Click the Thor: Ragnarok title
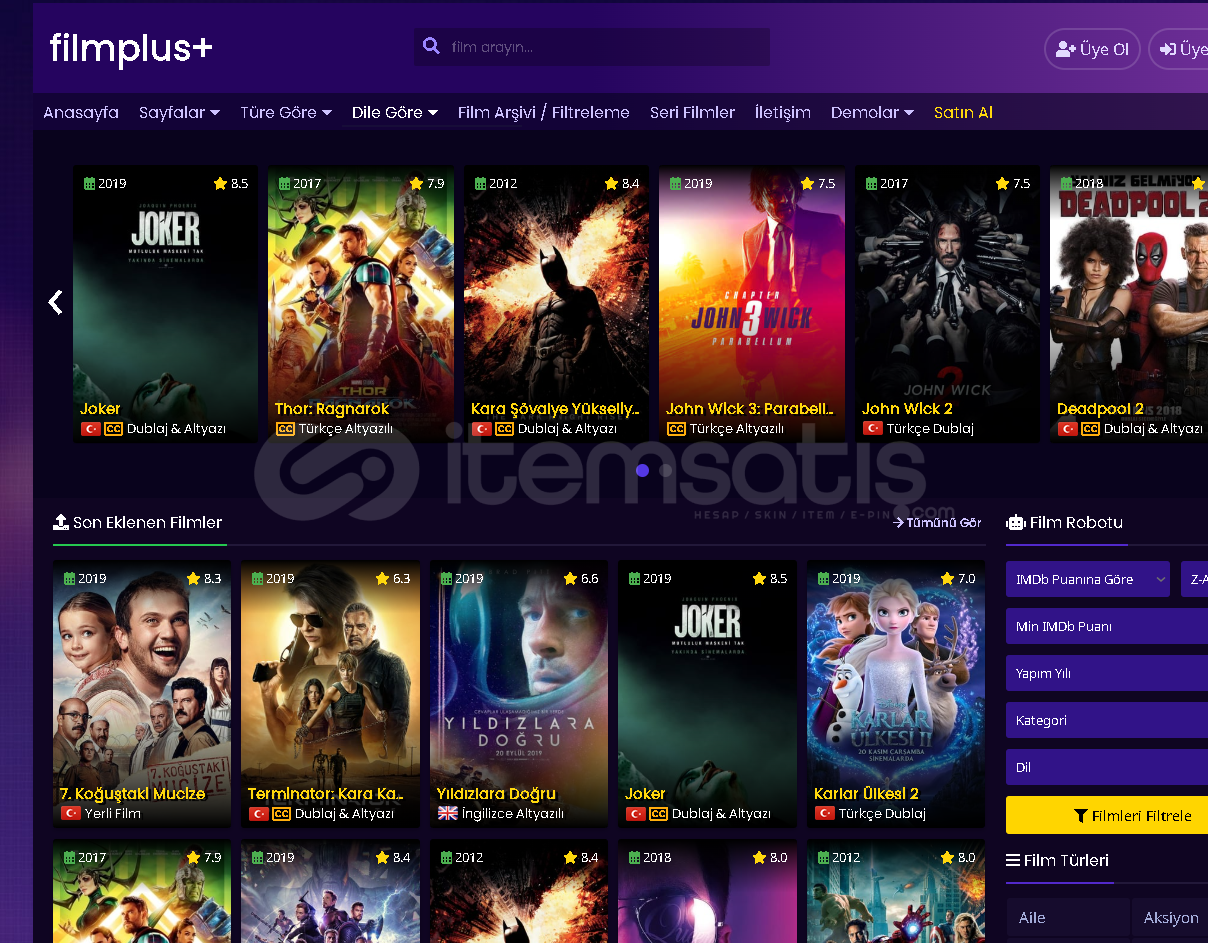1208x943 pixels. [x=332, y=408]
